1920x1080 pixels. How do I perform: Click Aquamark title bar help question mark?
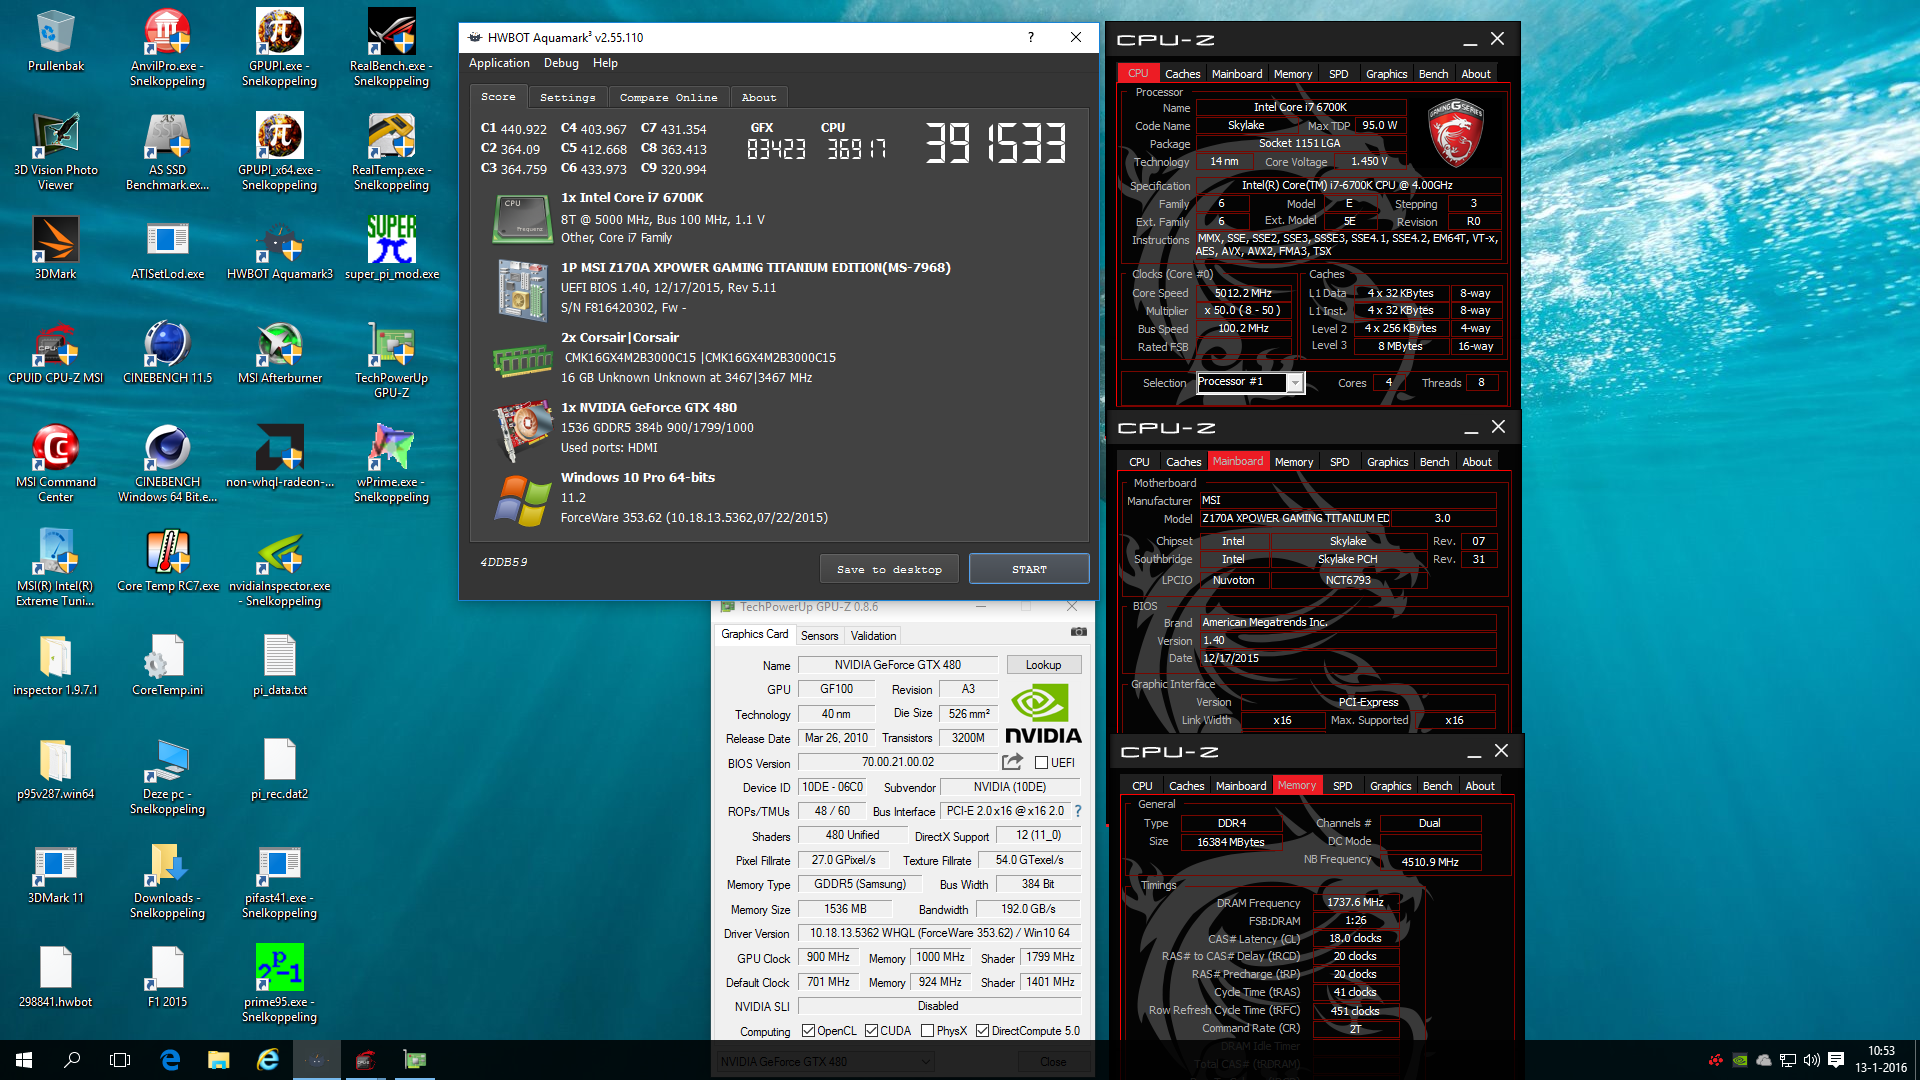1030,37
